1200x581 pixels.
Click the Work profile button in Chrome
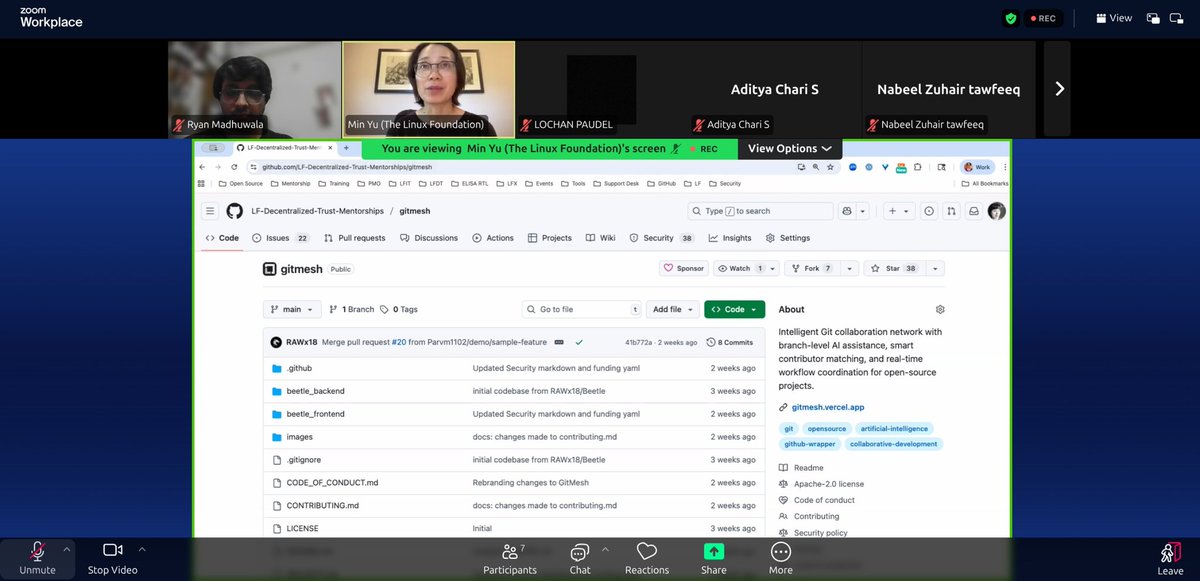[976, 167]
